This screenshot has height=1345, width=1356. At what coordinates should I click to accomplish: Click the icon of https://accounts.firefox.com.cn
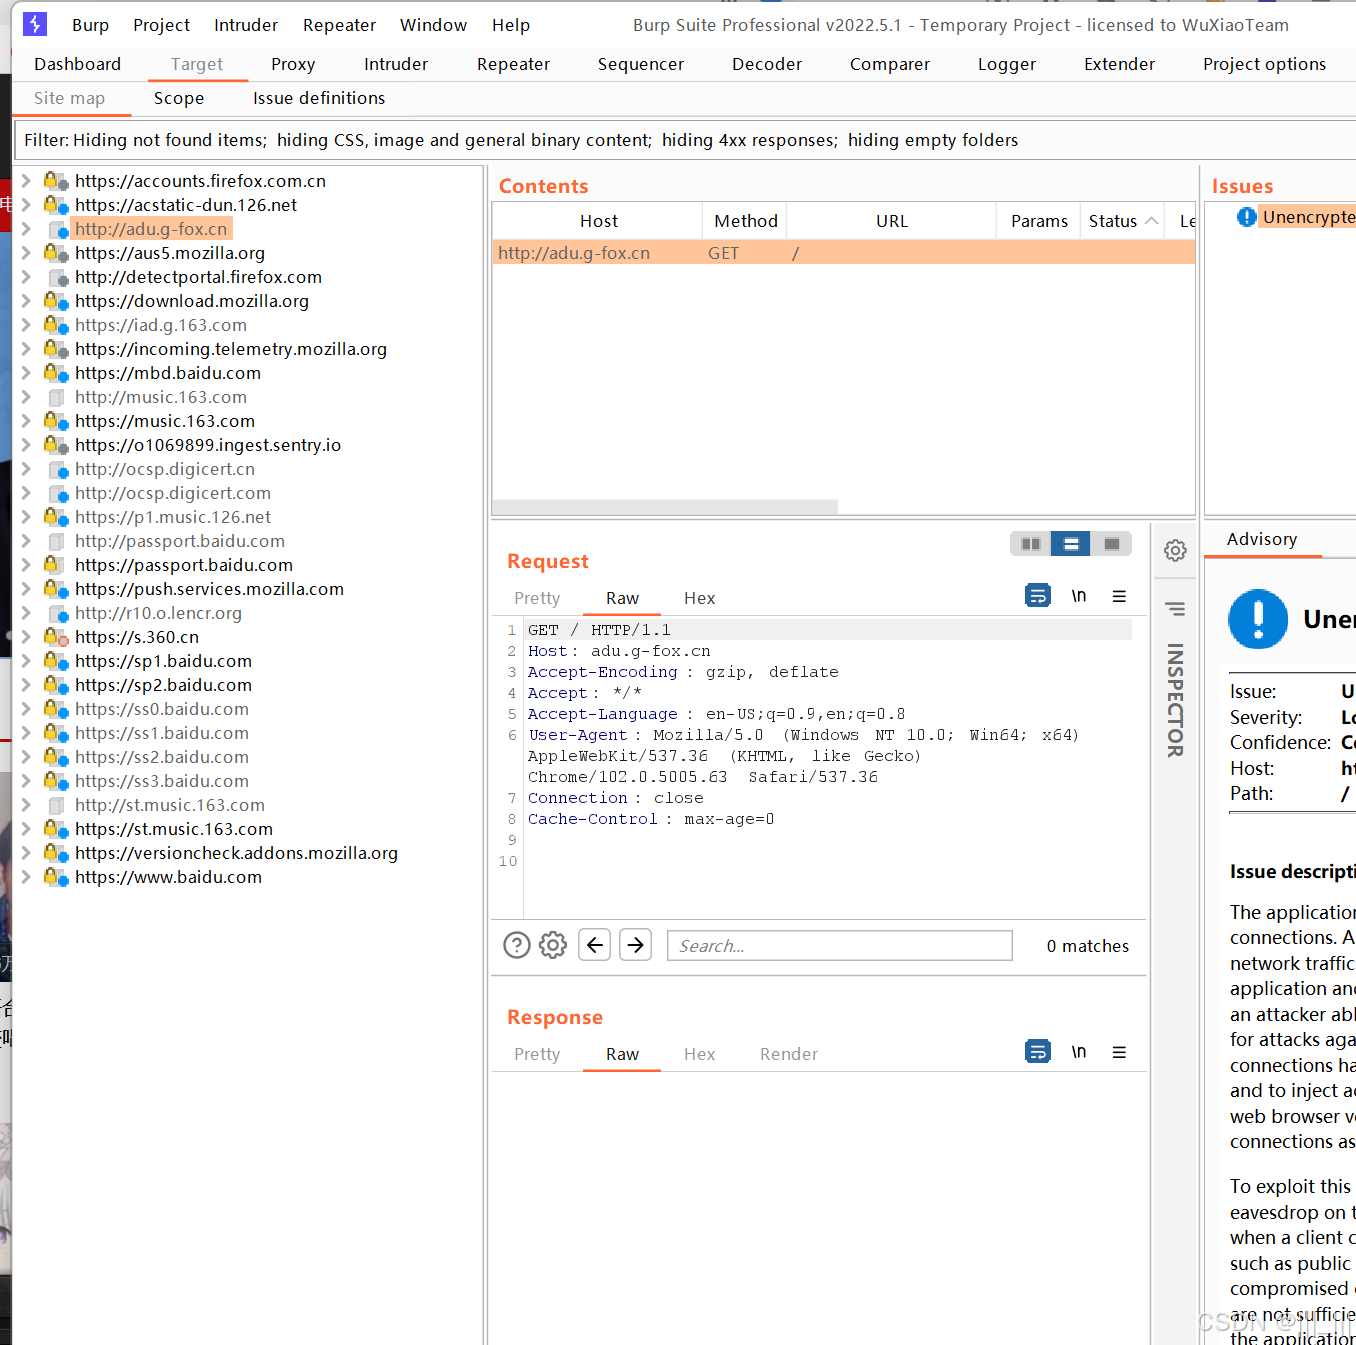click(x=56, y=181)
